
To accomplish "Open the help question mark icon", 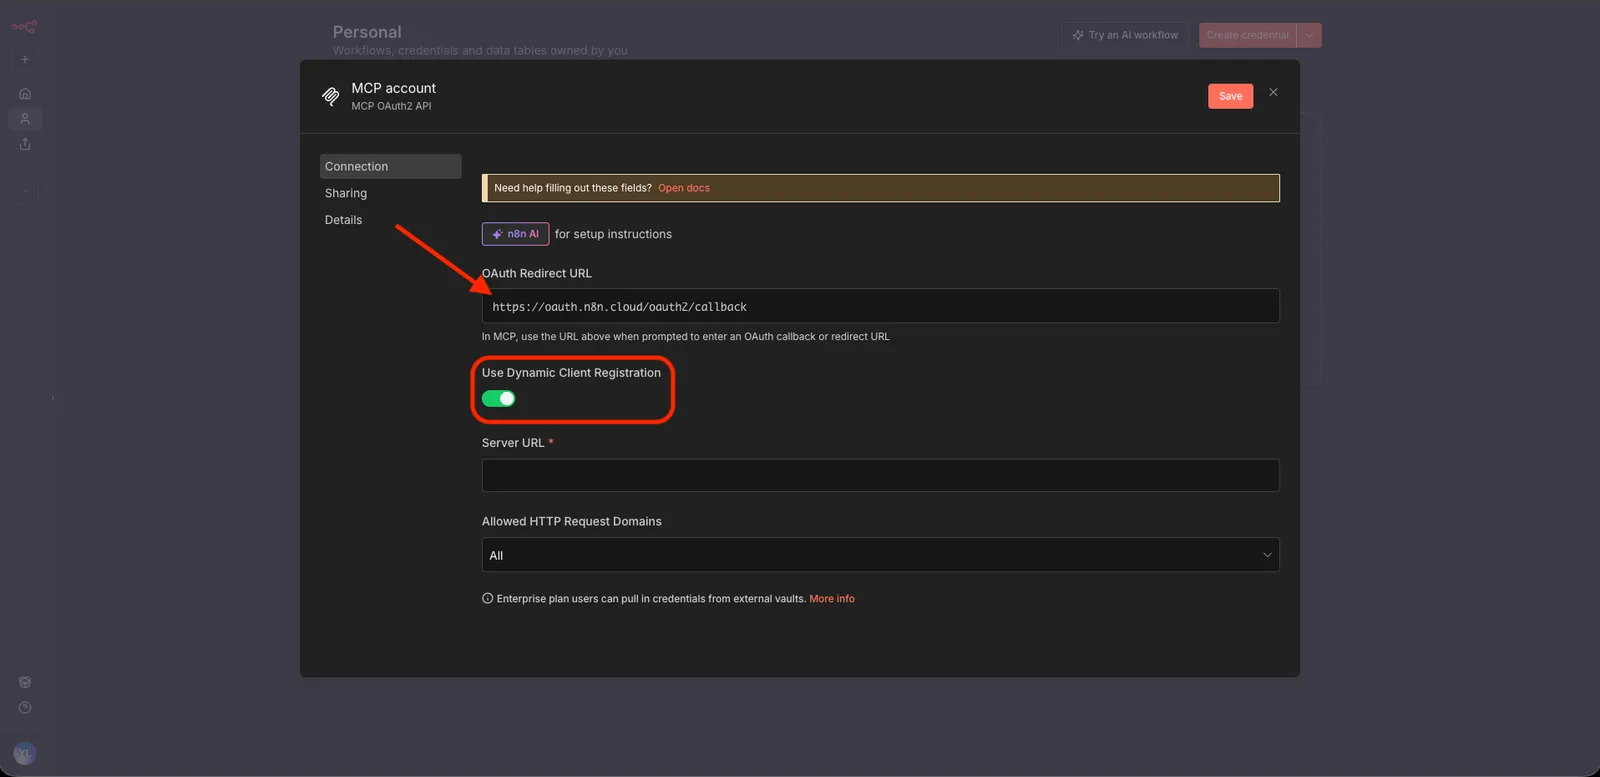I will tap(25, 708).
